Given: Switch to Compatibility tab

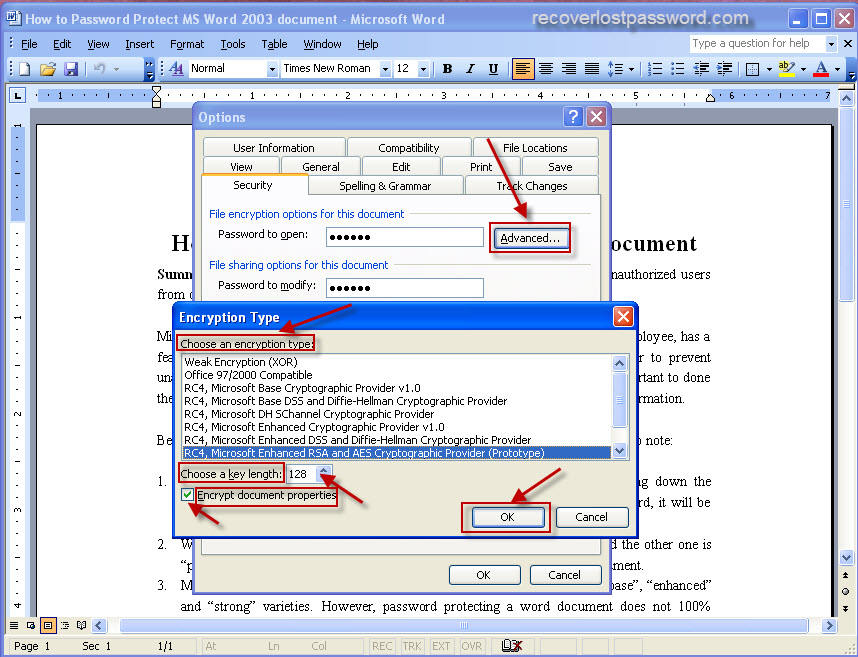Looking at the screenshot, I should 409,148.
